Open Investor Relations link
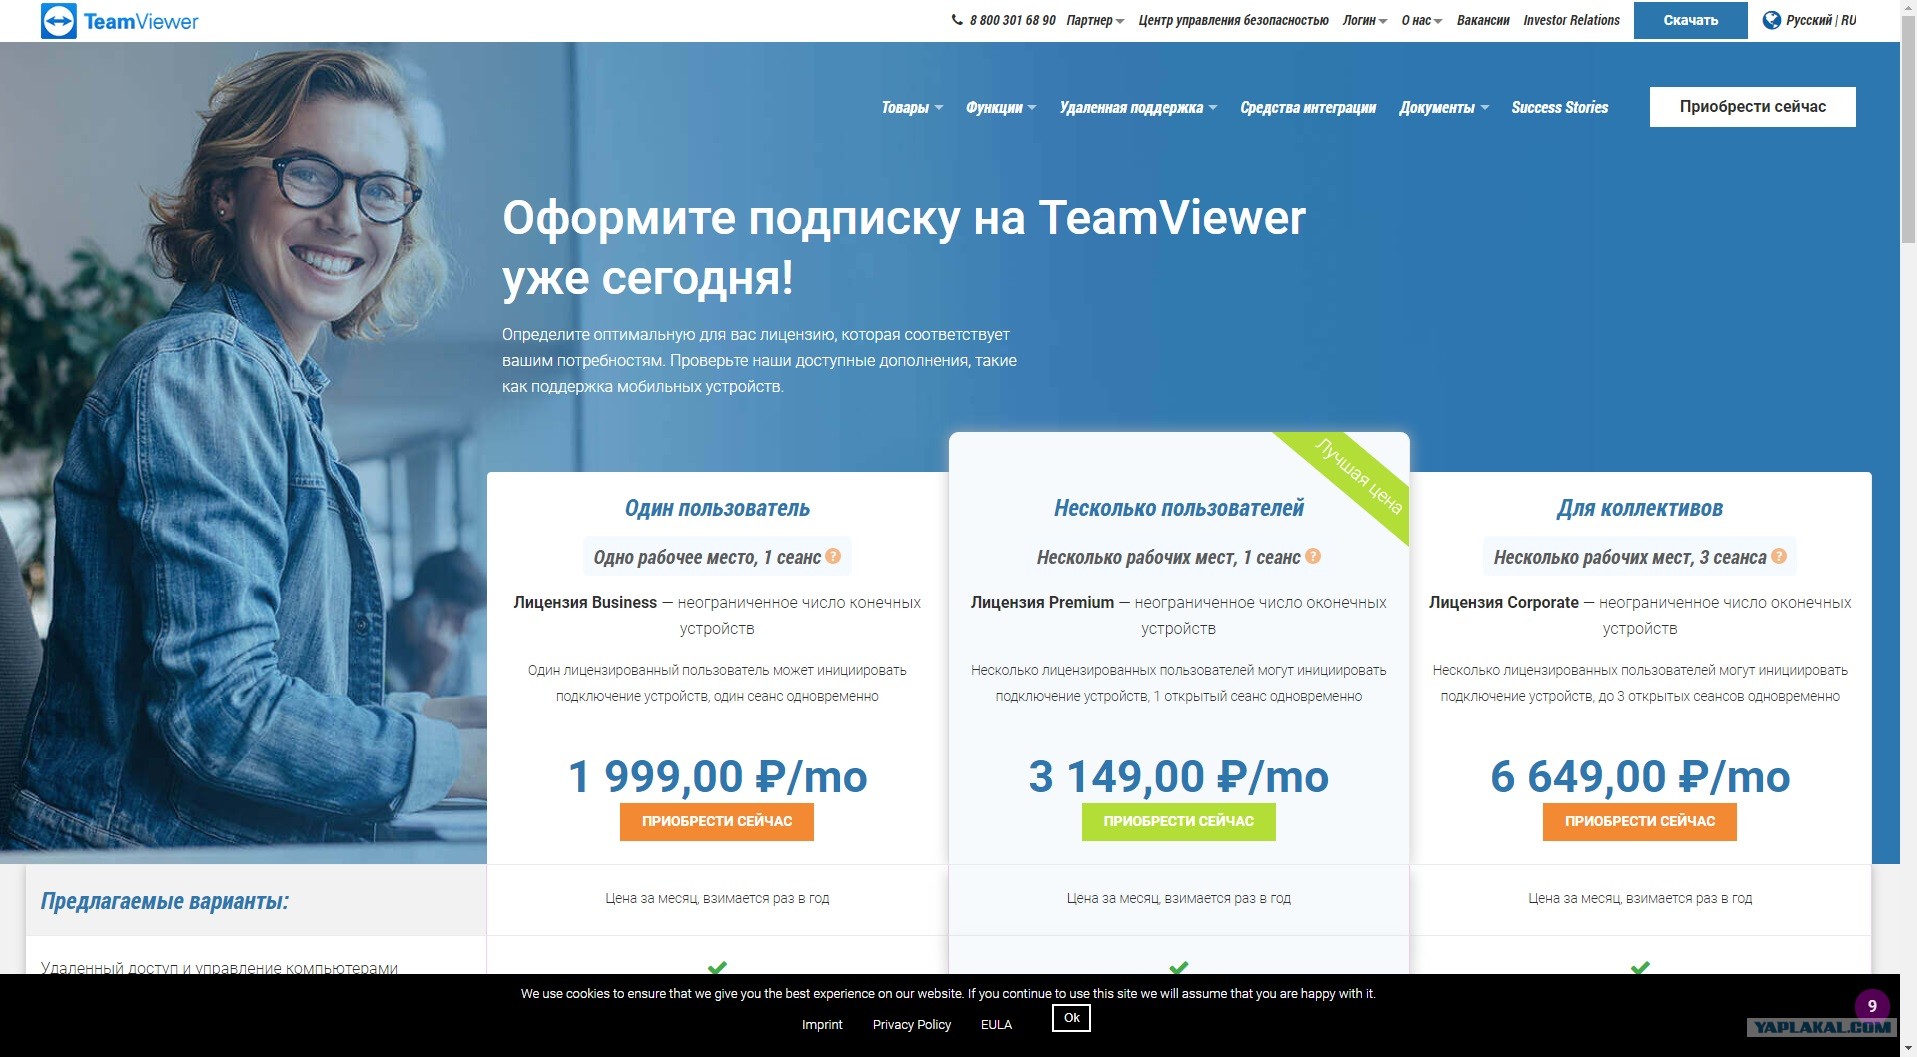1917x1057 pixels. [1571, 20]
